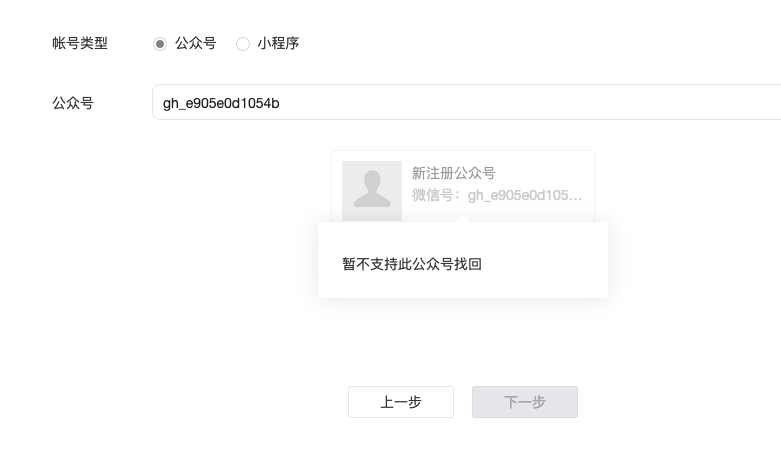
Task: Click the 公众号 option label beside its radio
Action: point(196,43)
